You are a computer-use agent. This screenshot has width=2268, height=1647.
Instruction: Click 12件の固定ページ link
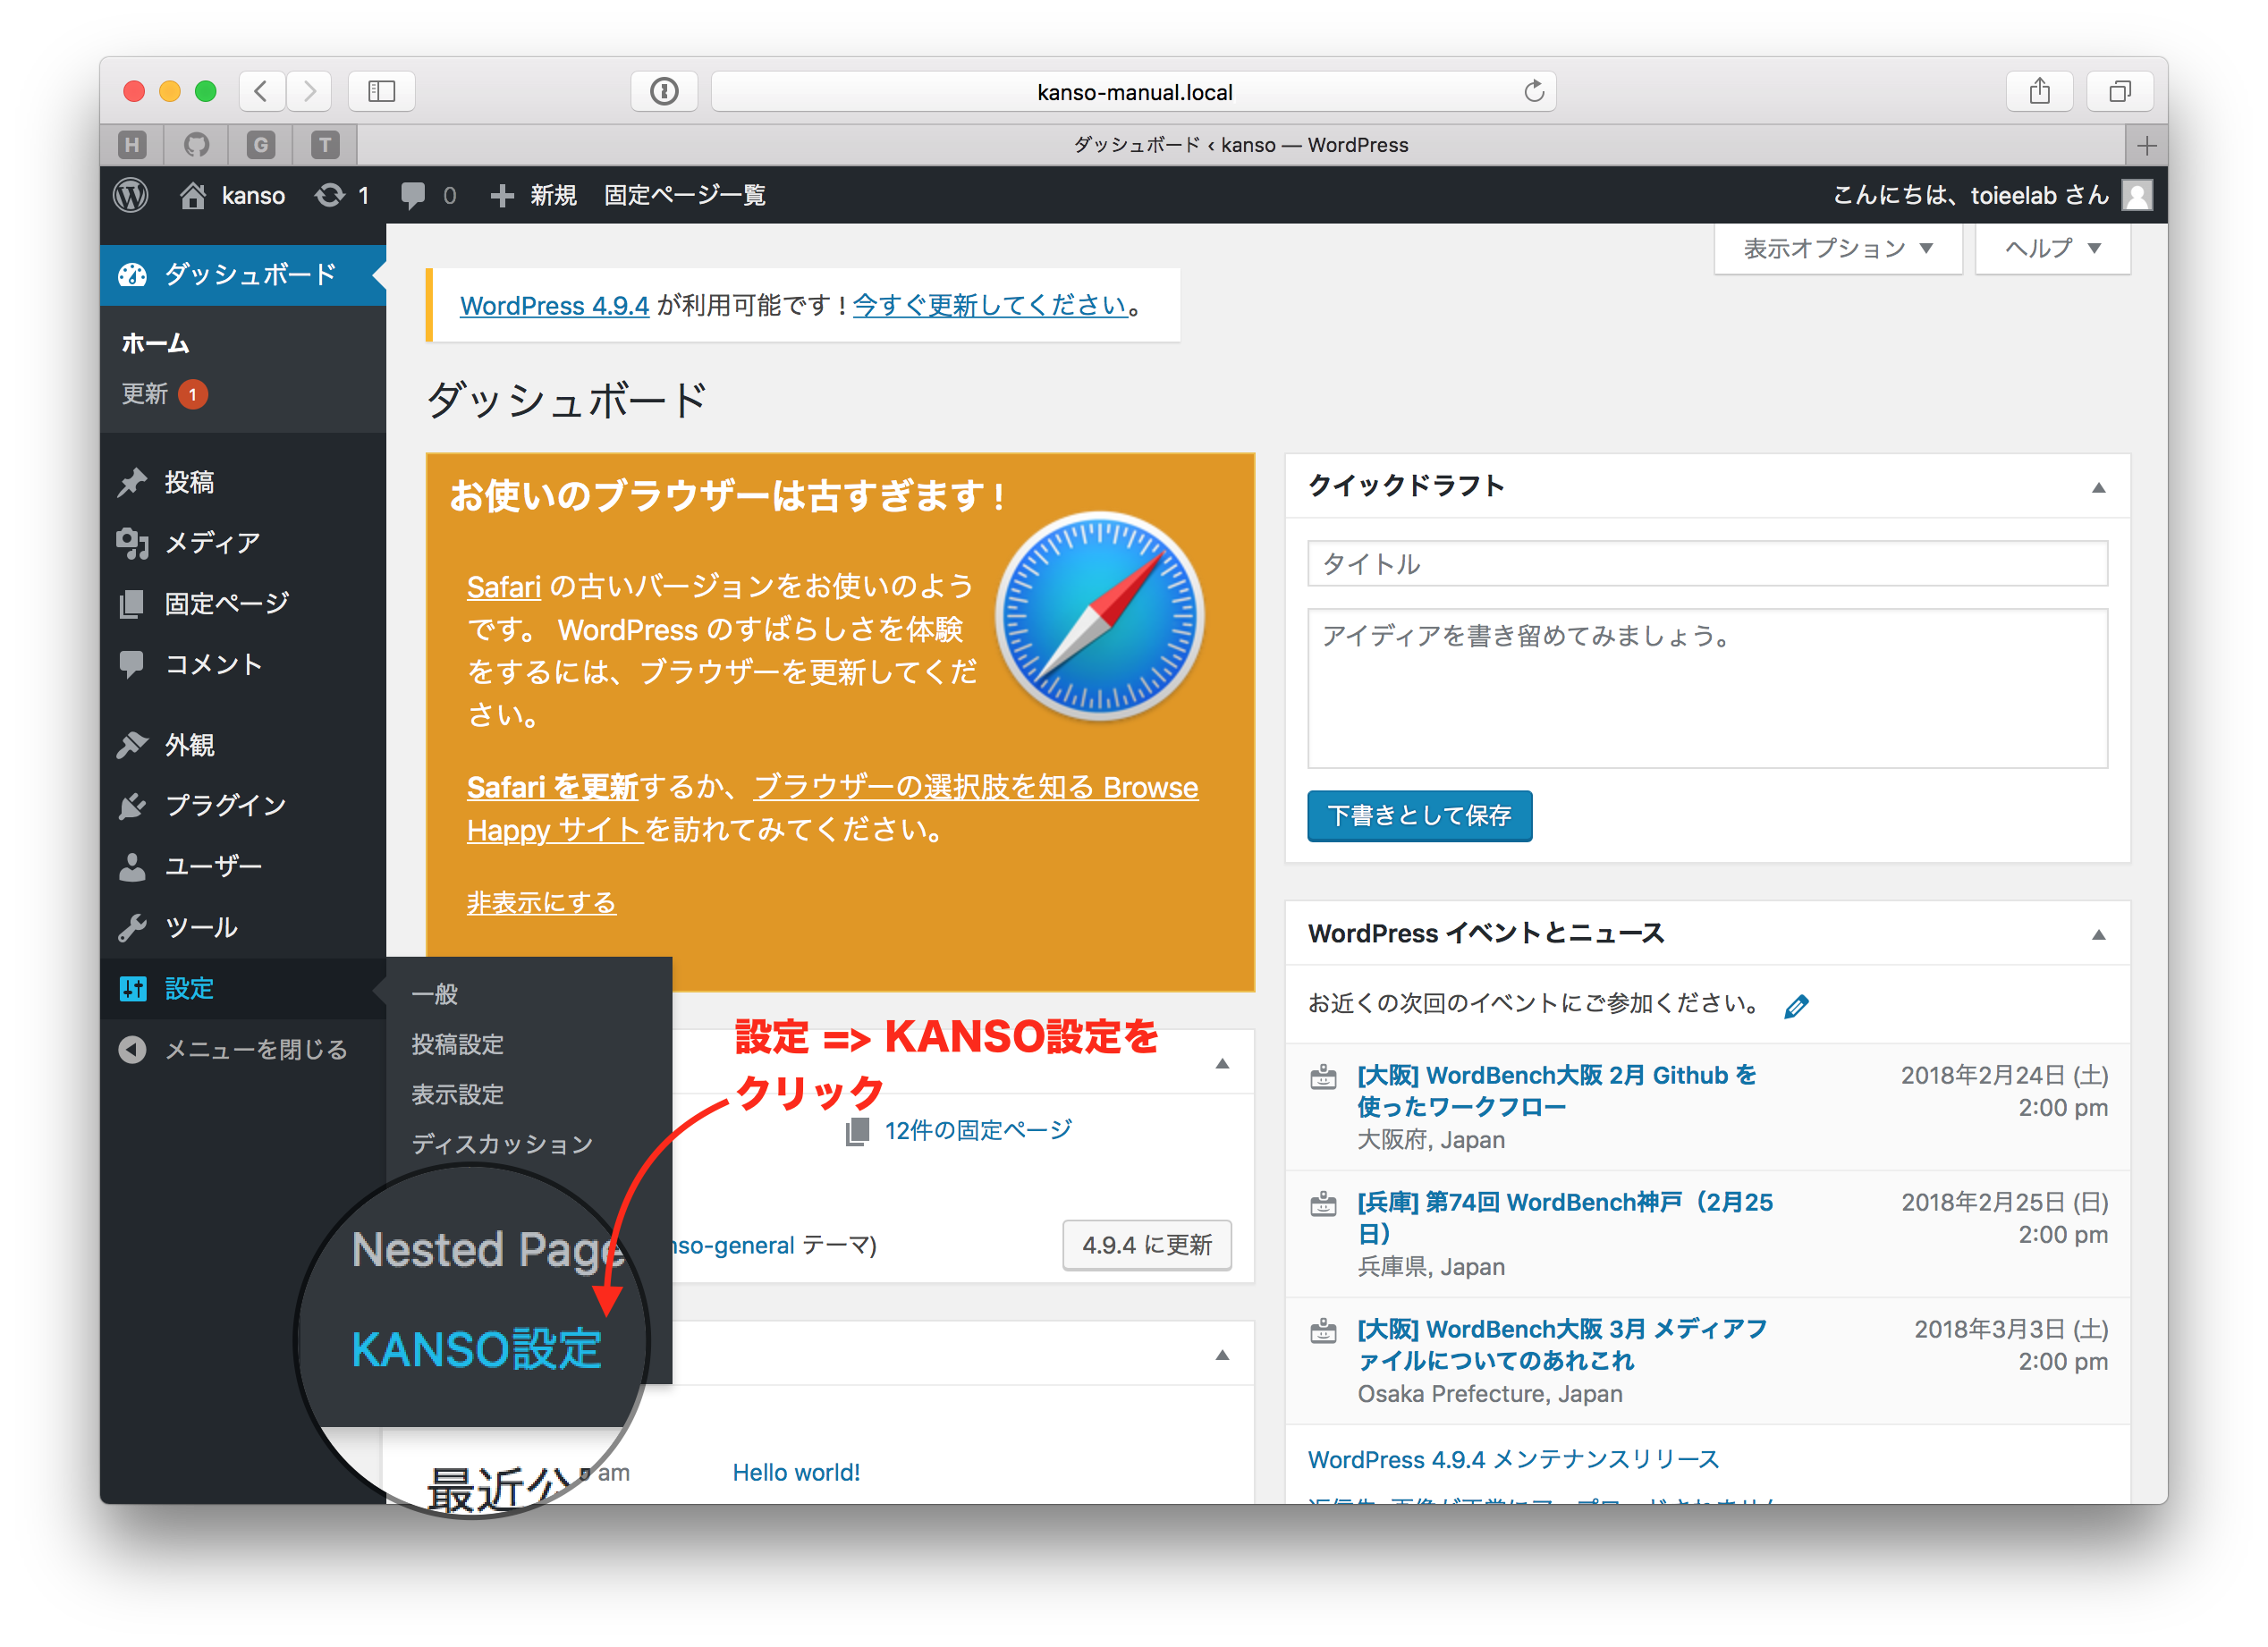click(977, 1131)
